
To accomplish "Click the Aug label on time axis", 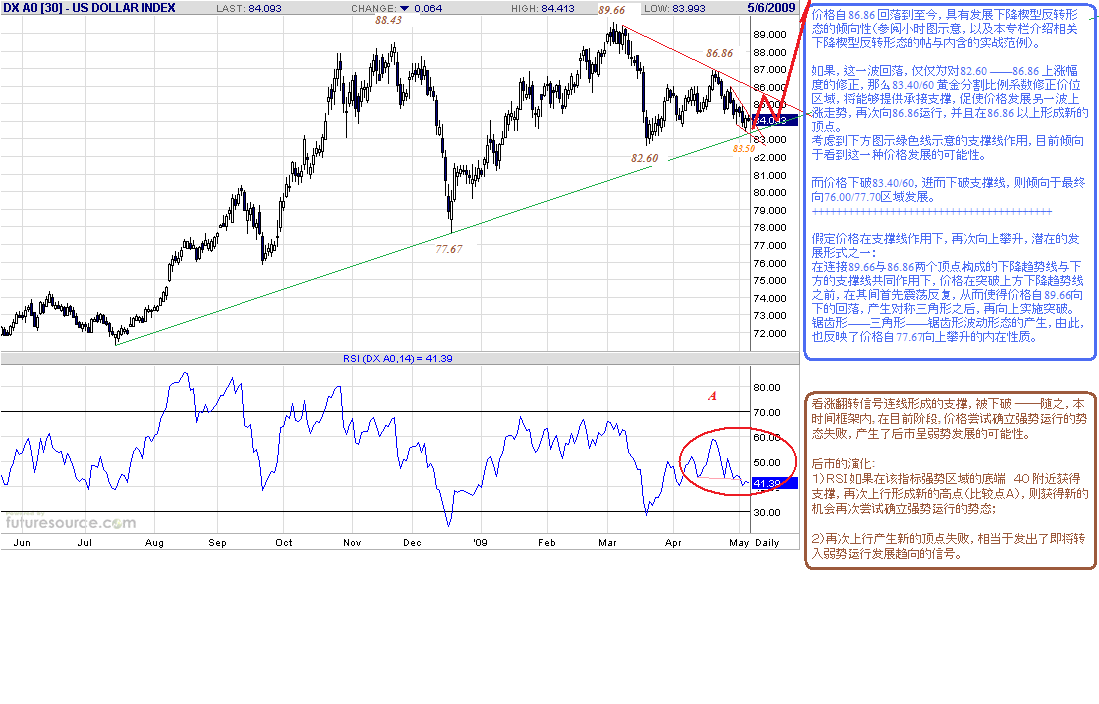I will point(154,543).
